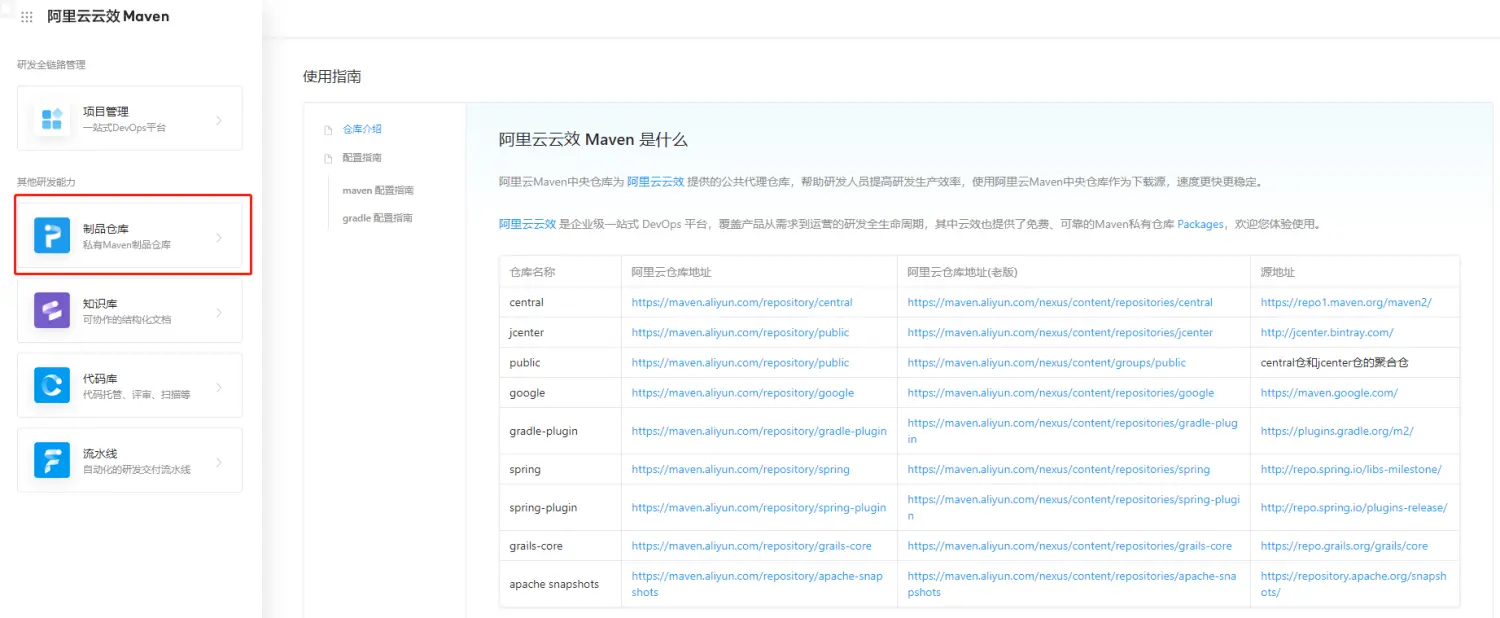
Task: Select the 代码库 code hosting icon
Action: (51, 384)
